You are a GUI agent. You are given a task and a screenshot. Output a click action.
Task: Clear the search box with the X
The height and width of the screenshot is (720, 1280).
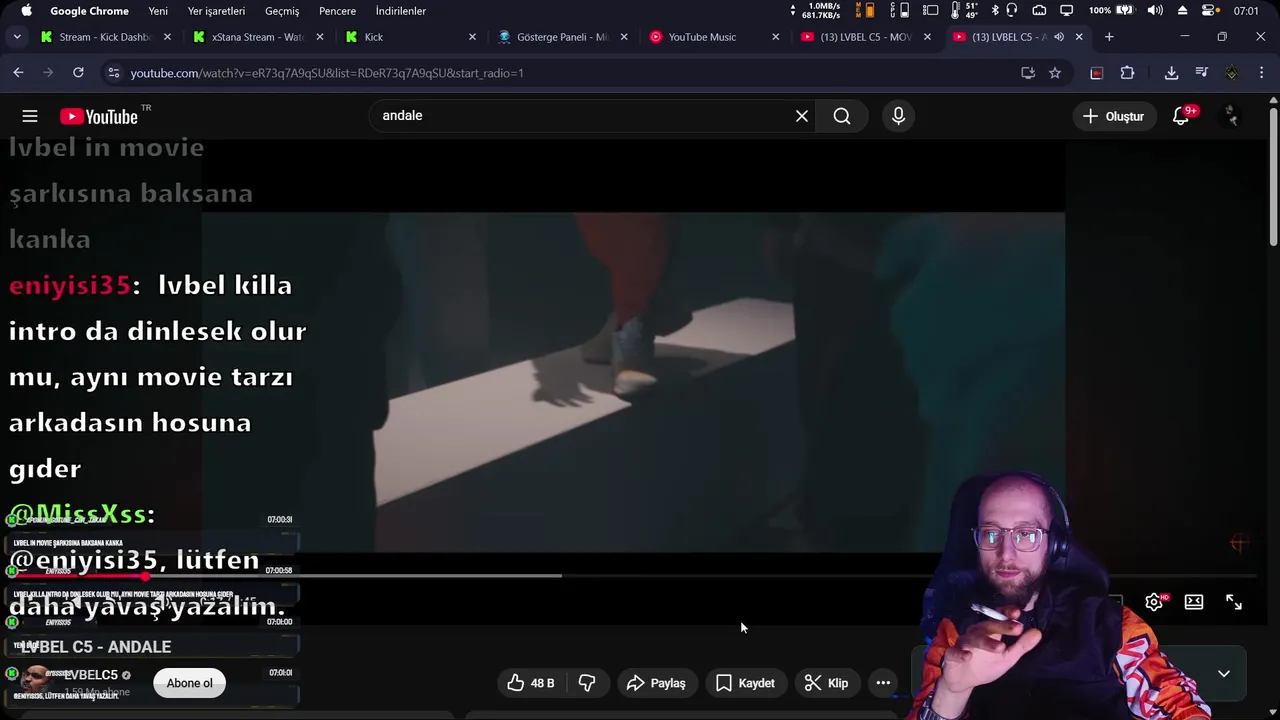click(x=802, y=116)
